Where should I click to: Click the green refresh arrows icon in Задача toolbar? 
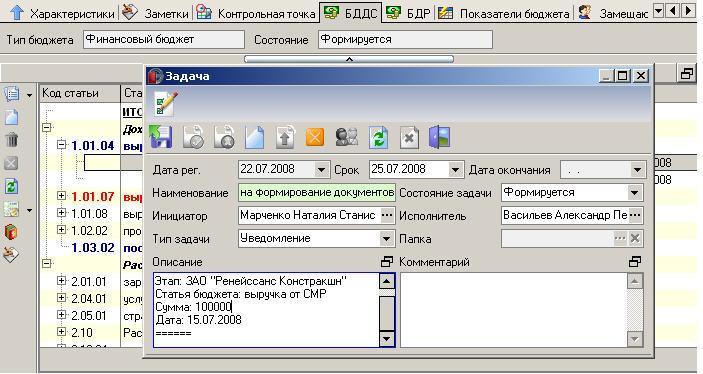(378, 137)
